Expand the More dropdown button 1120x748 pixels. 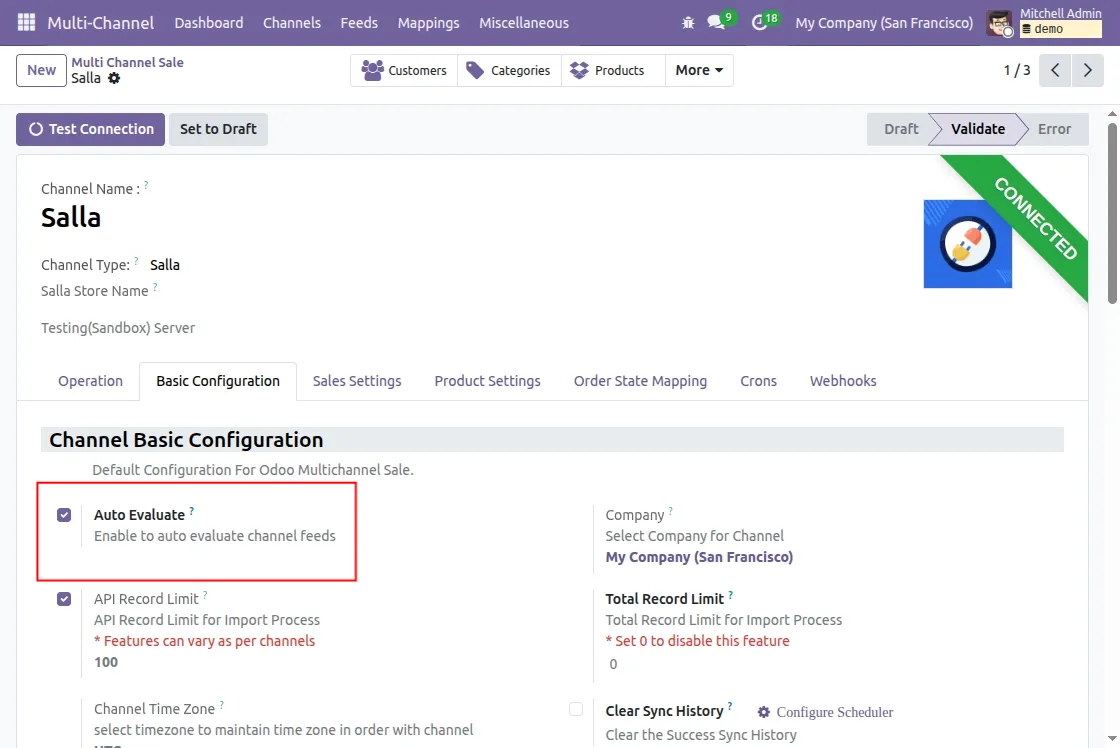(699, 70)
